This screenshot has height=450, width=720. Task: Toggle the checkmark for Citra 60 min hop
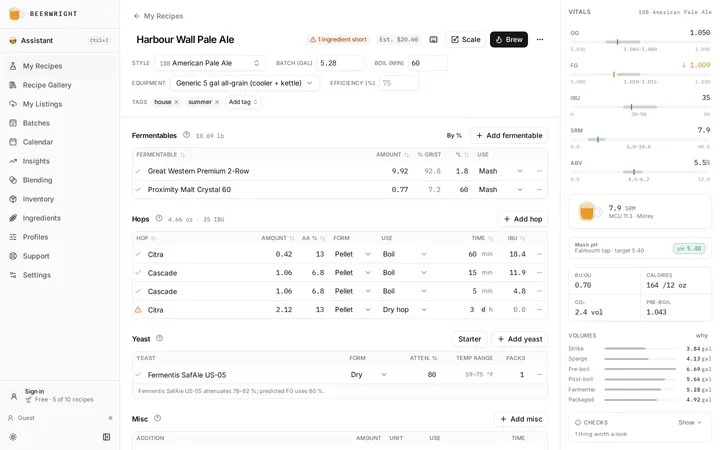point(138,254)
